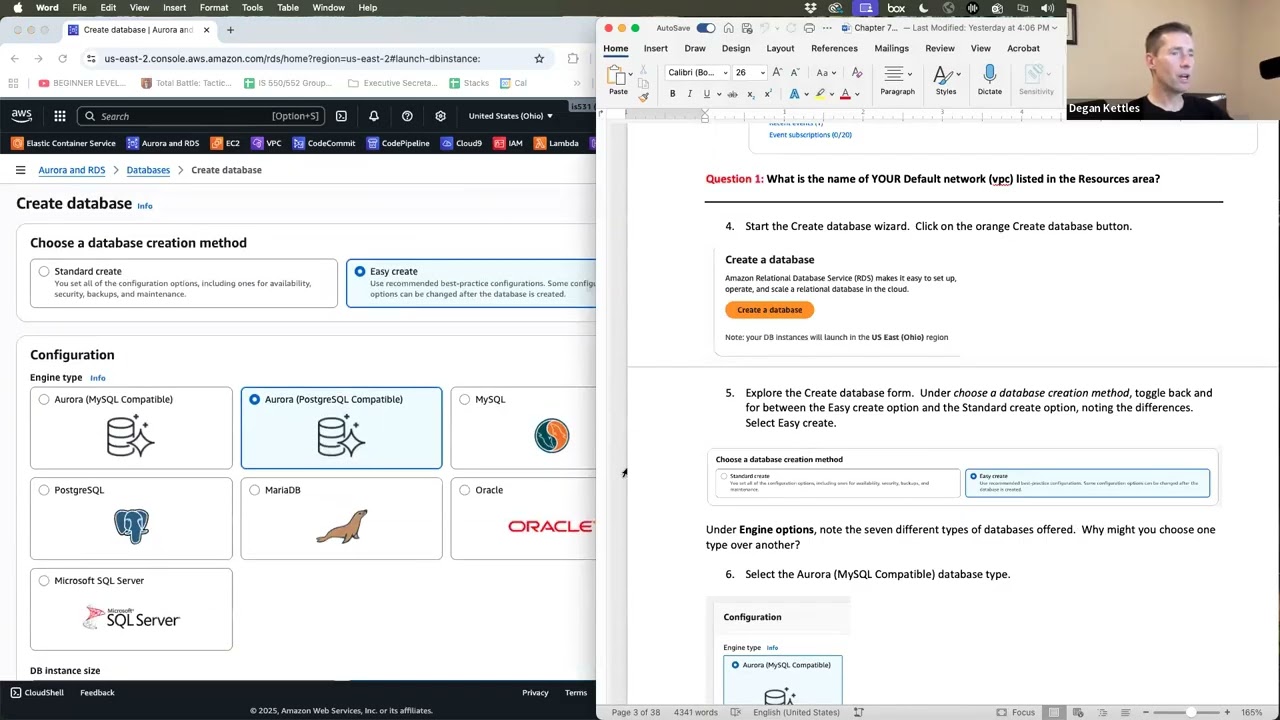This screenshot has height=720, width=1280.
Task: Open the Table menu in macOS menu bar
Action: click(287, 8)
